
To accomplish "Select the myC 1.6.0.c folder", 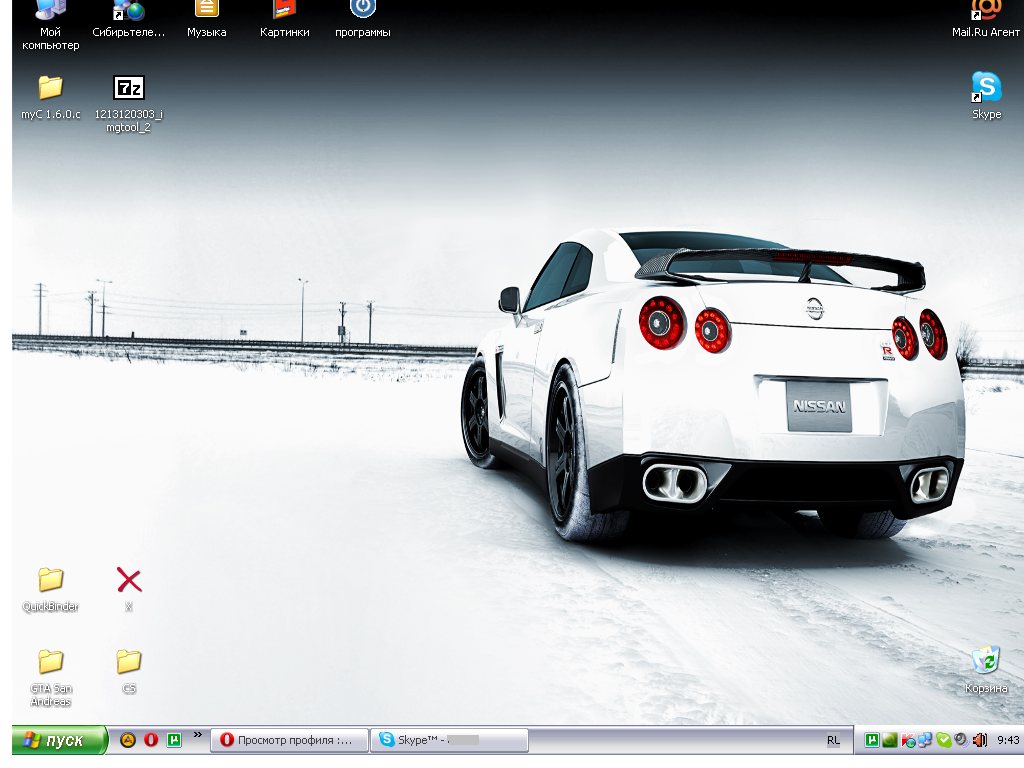I will tap(50, 88).
